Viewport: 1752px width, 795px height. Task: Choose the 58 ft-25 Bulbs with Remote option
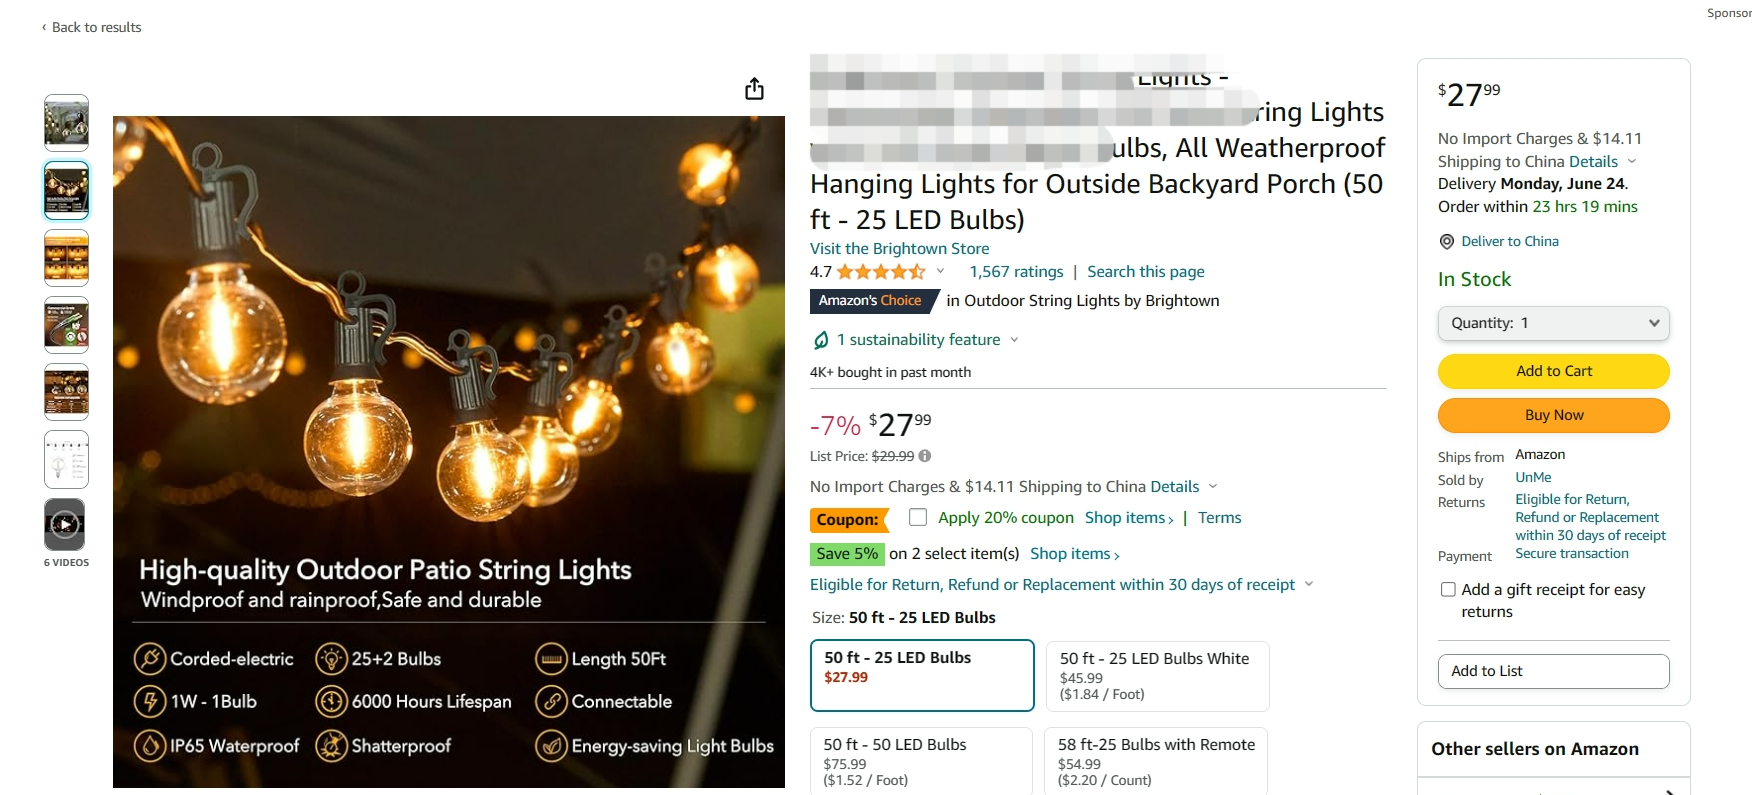[x=1156, y=760]
